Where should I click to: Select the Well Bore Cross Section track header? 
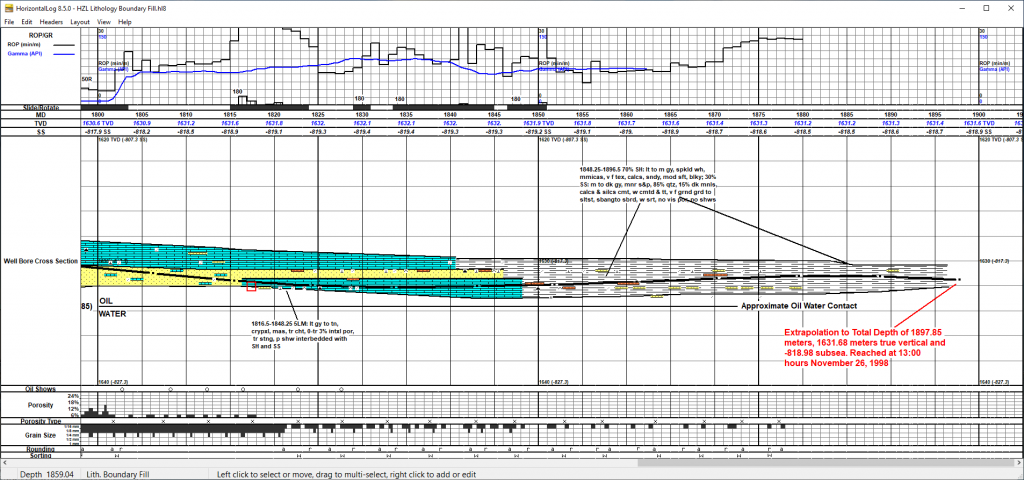click(x=40, y=261)
